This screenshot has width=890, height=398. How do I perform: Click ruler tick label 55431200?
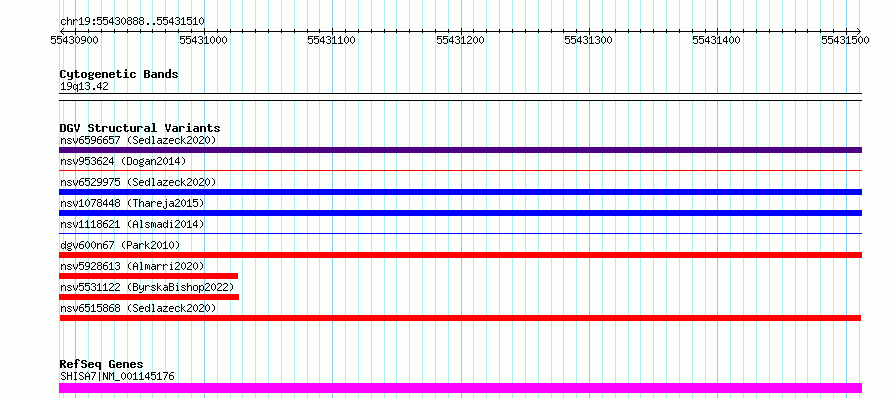(x=460, y=40)
